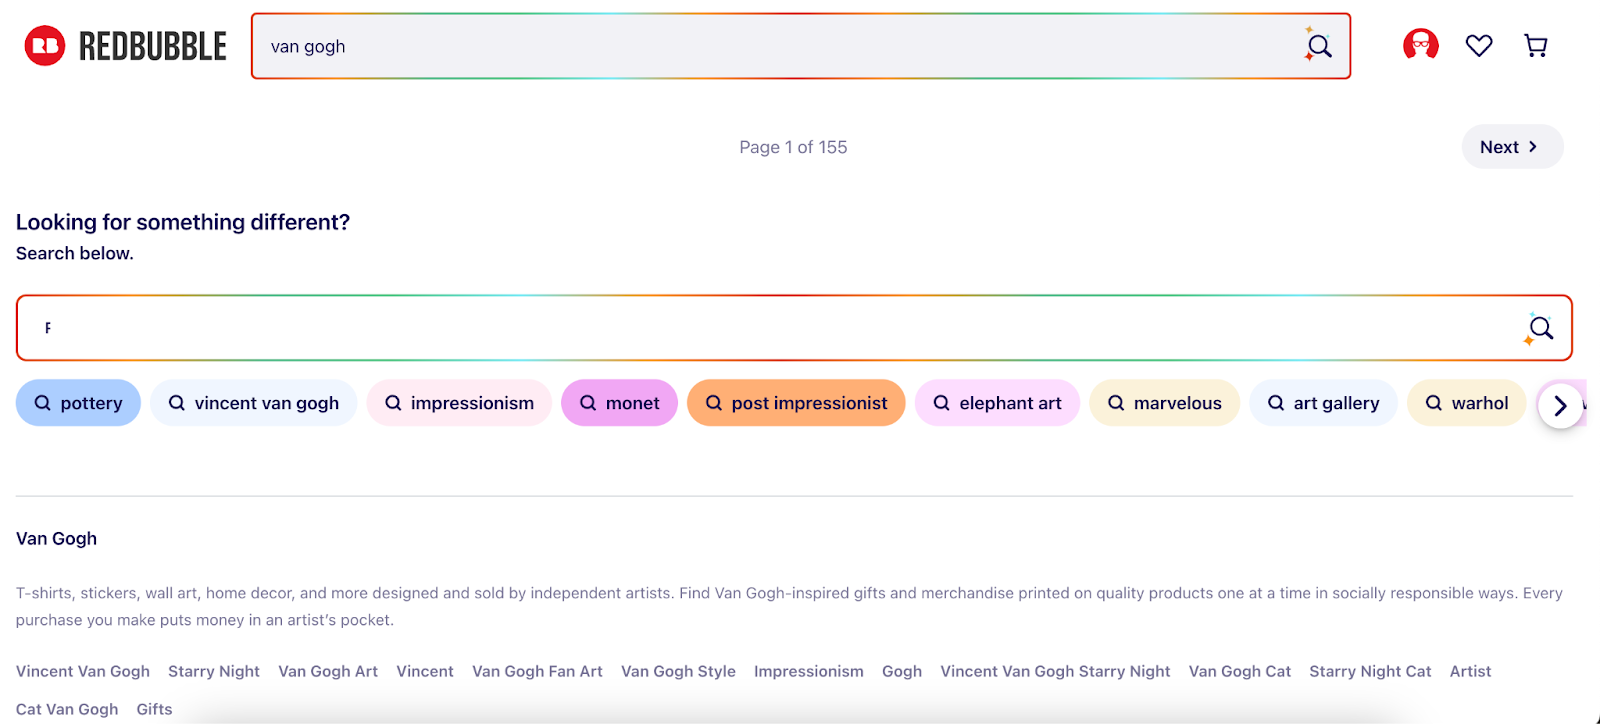Go to the Next results page
Viewport: 1600px width, 724px height.
click(x=1512, y=147)
